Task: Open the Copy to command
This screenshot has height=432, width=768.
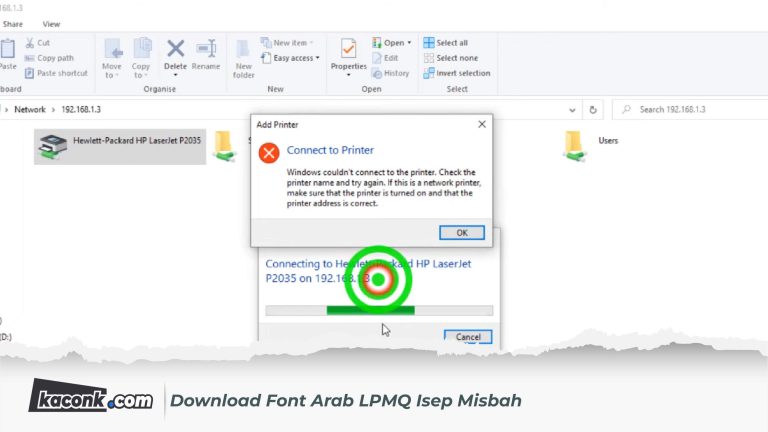Action: pos(141,58)
